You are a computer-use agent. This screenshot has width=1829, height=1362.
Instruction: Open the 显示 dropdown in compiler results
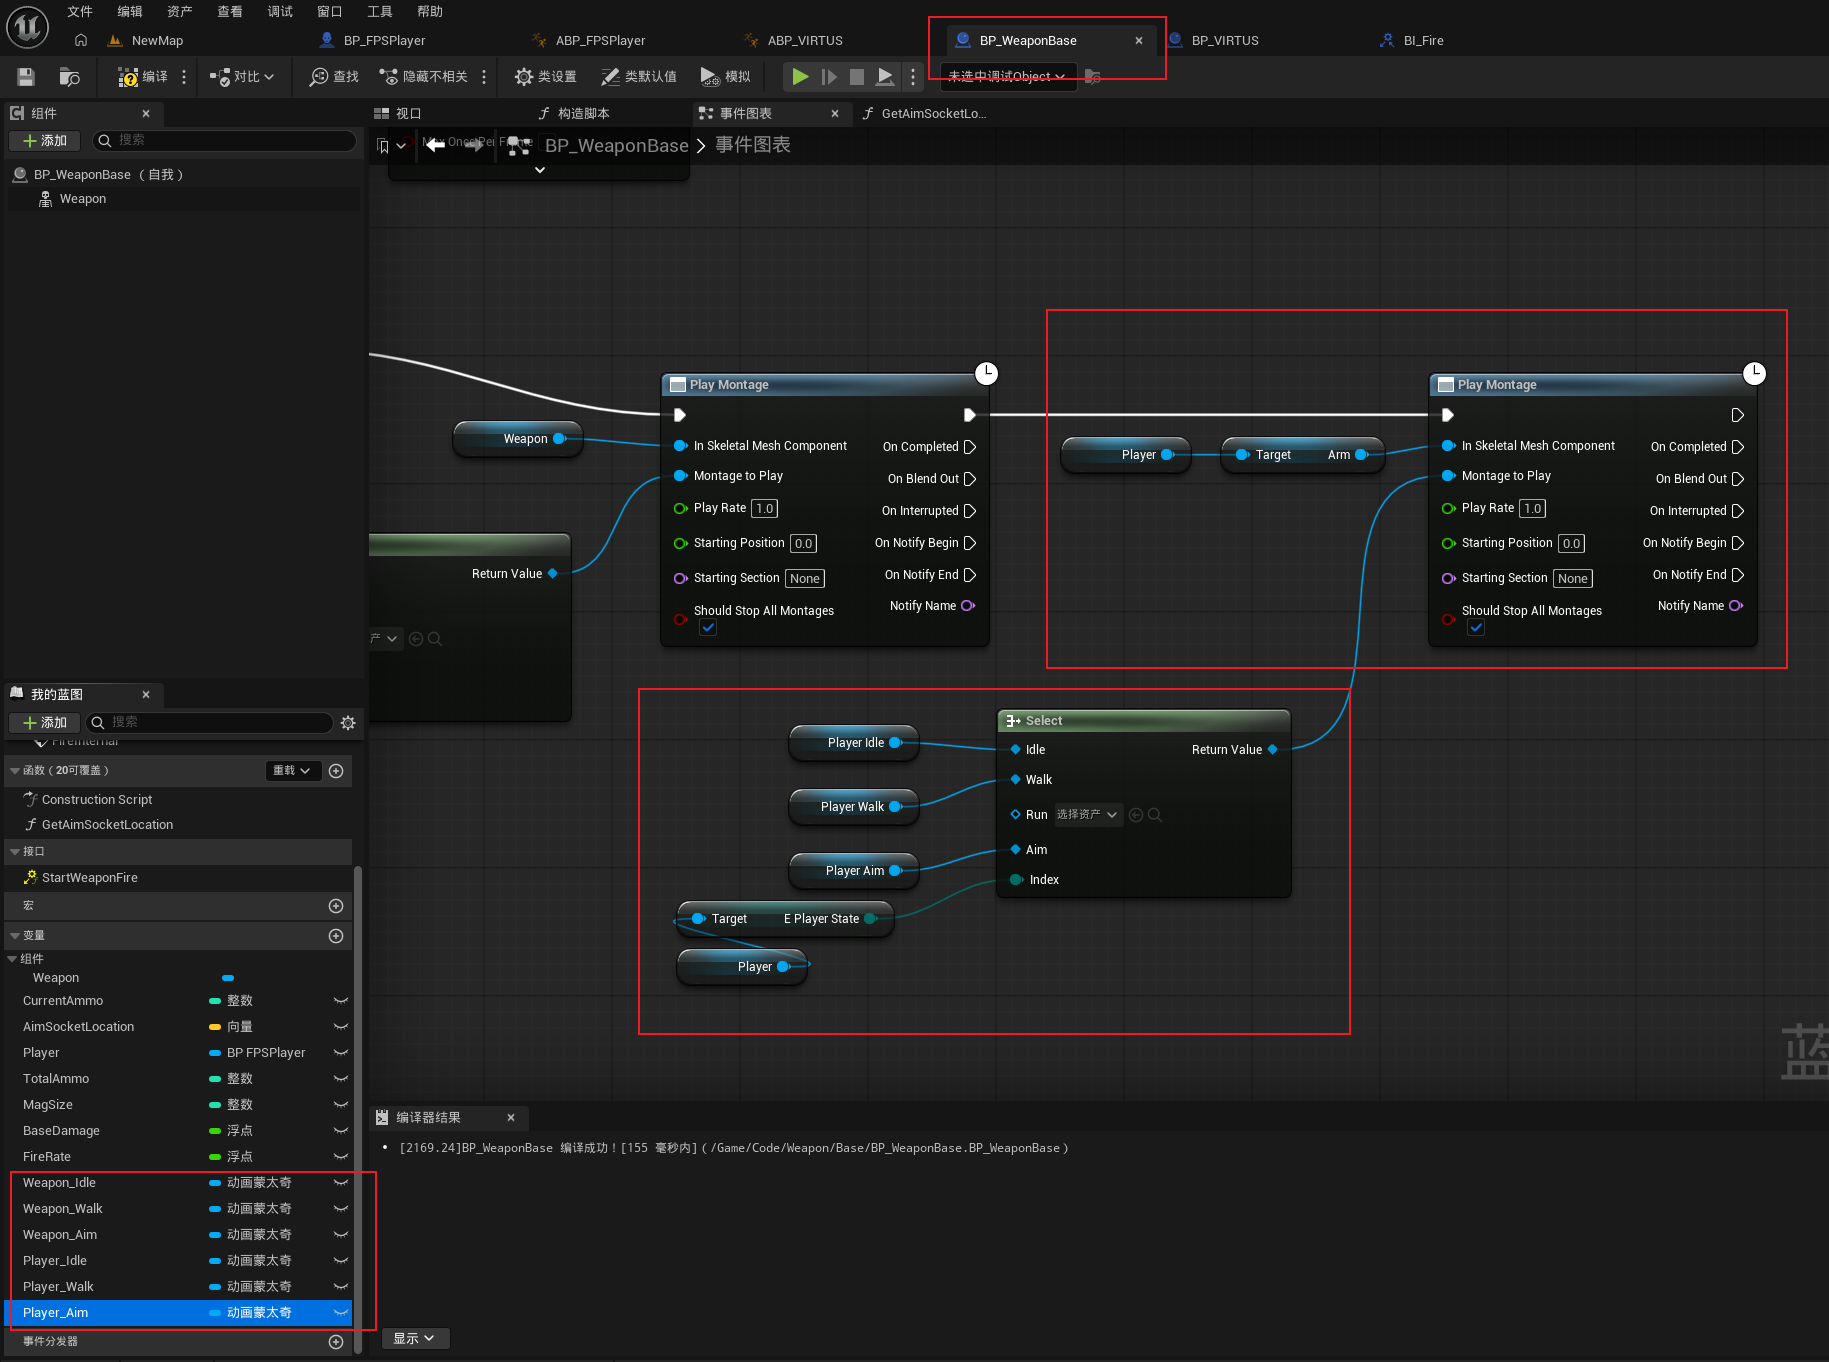[414, 1338]
